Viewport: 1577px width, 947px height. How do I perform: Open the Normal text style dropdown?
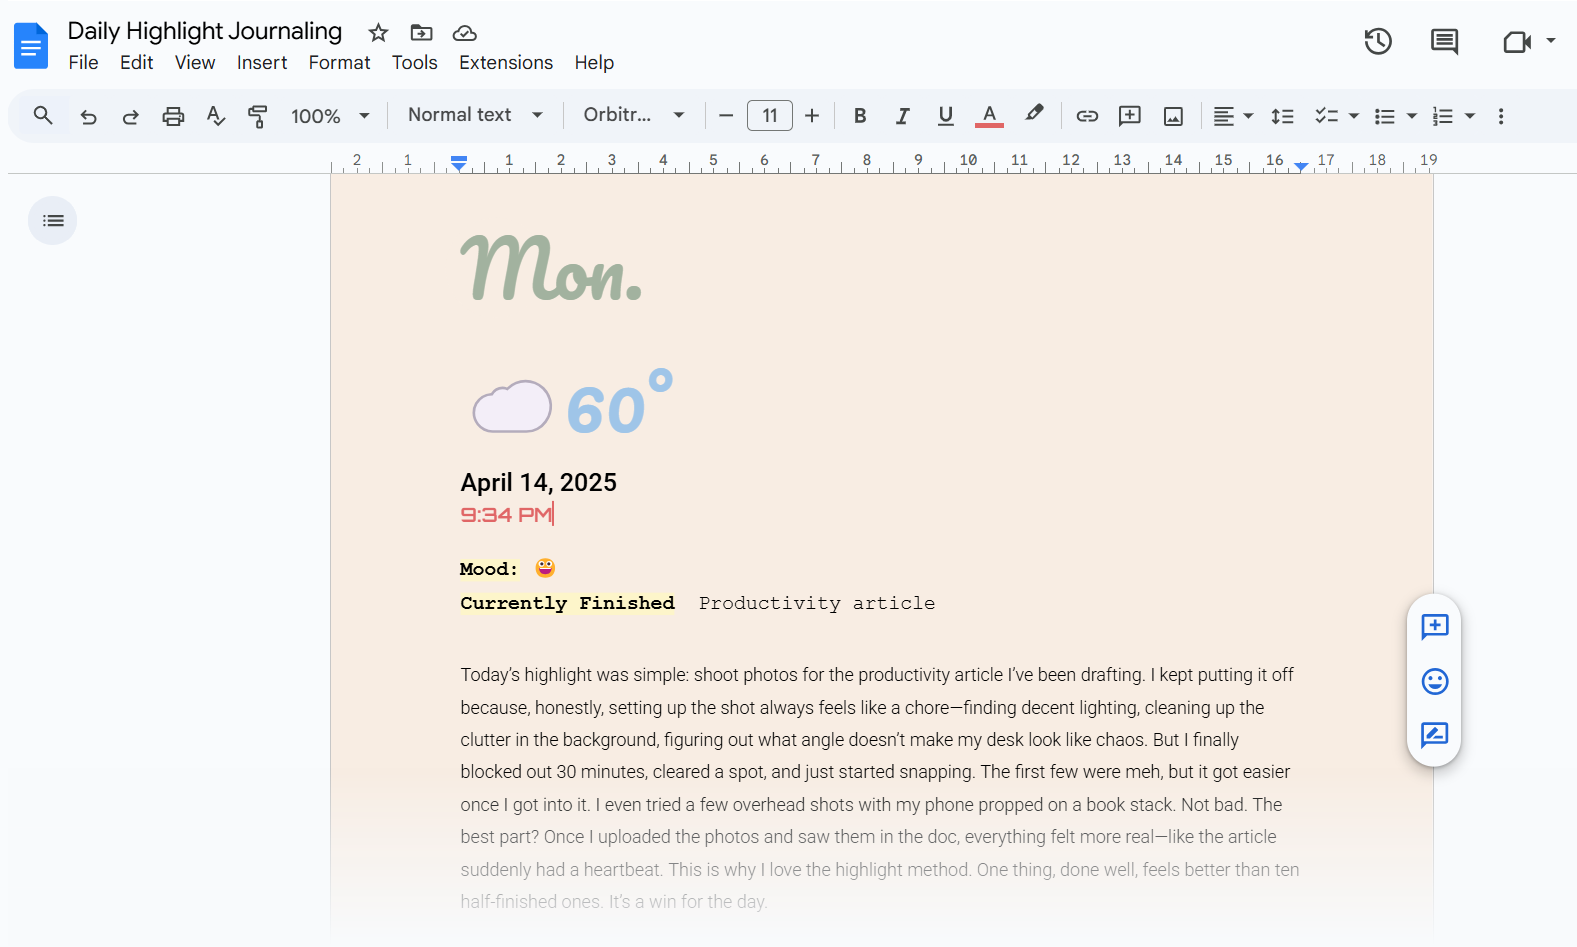[475, 115]
